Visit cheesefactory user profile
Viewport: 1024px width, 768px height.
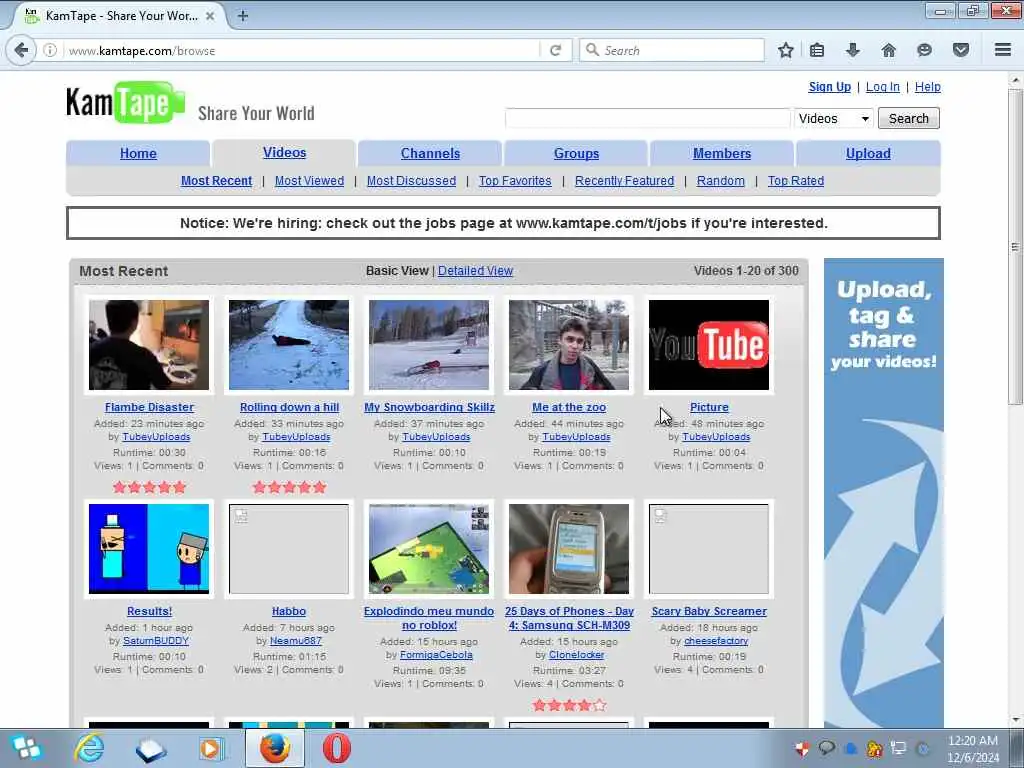click(x=716, y=641)
